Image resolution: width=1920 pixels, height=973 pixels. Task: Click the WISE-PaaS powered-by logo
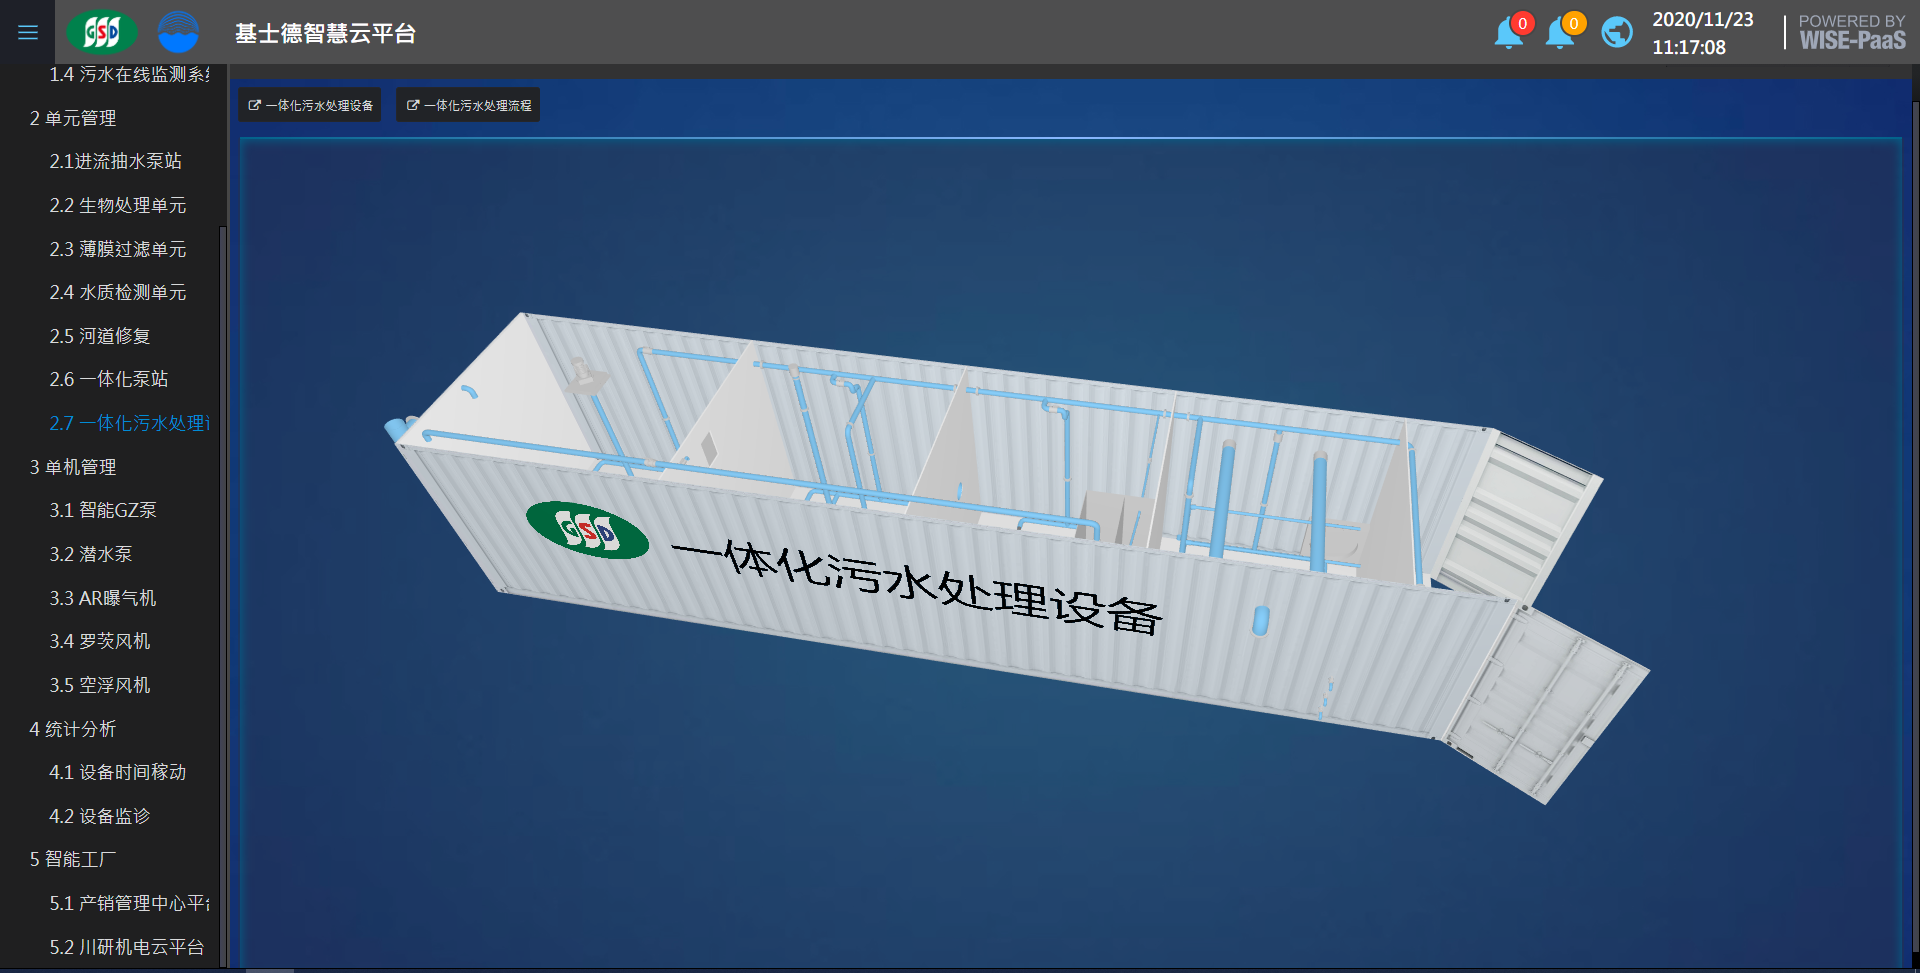point(1851,33)
